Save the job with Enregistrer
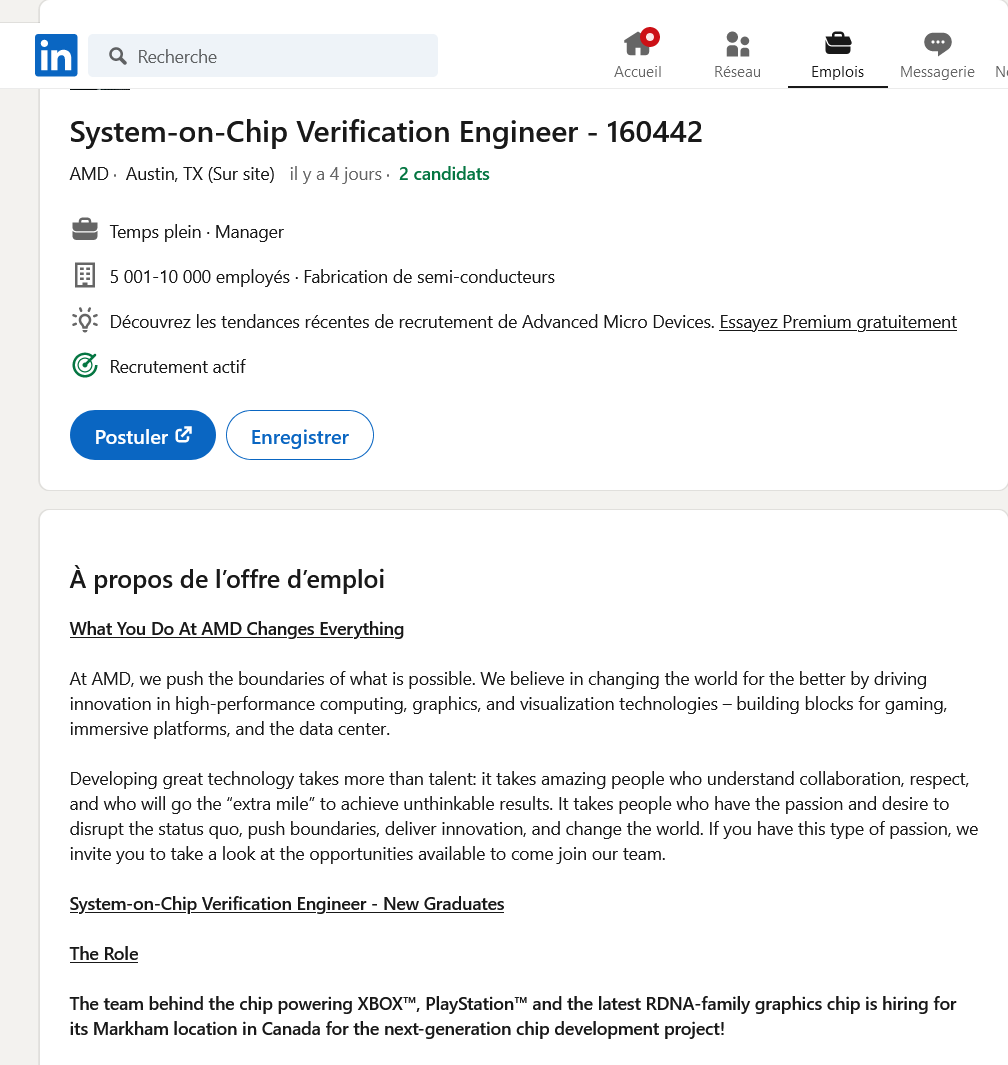Viewport: 1008px width, 1065px height. point(300,436)
